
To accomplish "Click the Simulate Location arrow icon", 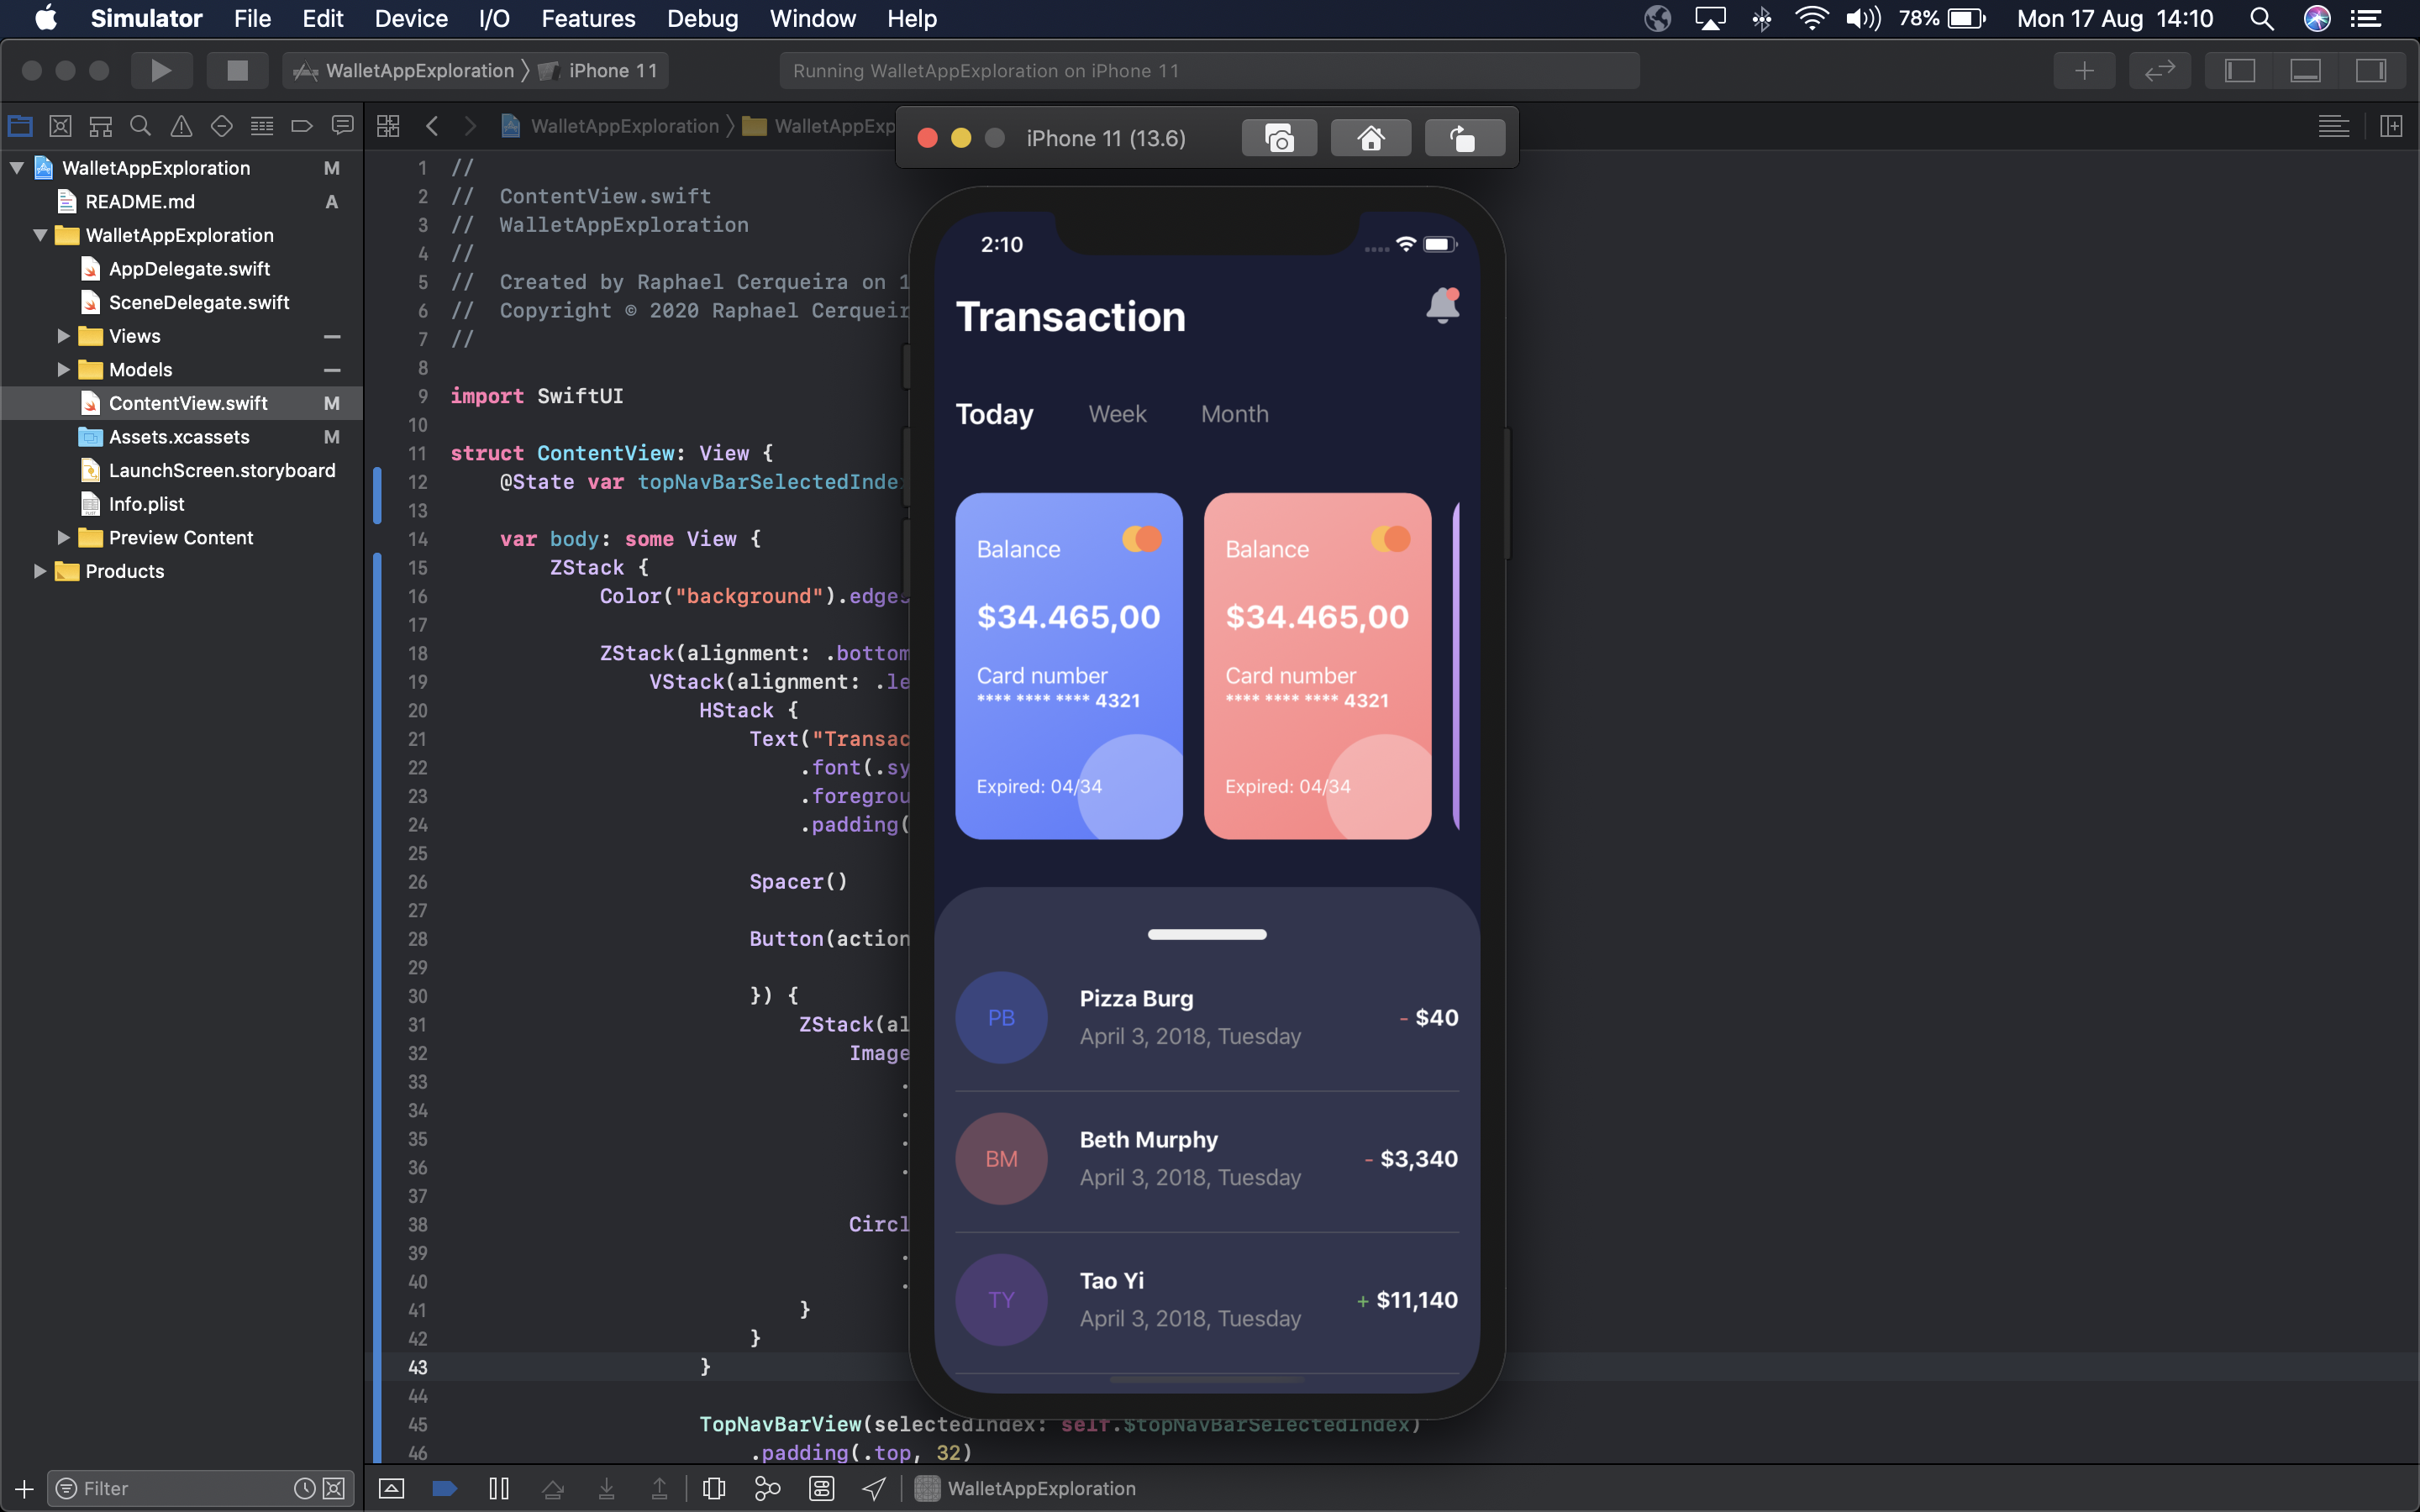I will [874, 1488].
